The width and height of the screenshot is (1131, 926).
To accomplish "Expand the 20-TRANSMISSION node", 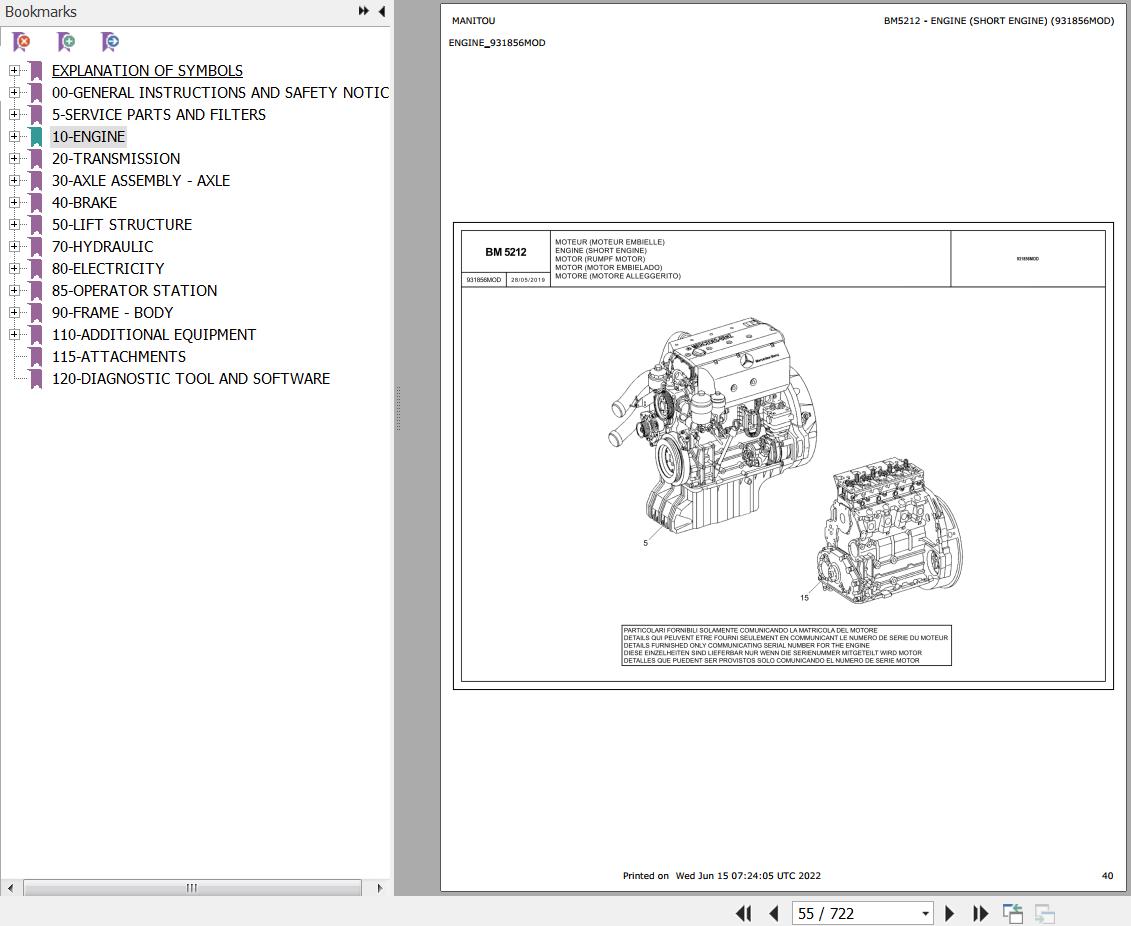I will pos(14,159).
